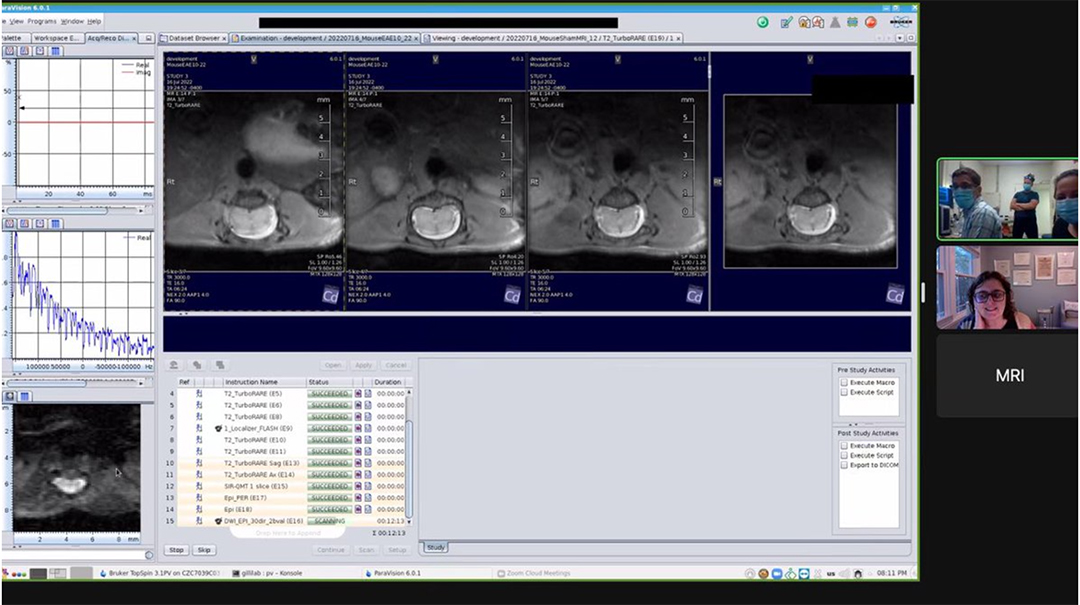Select the edit/pencil icon near the top toolbar
1080x605 pixels.
click(786, 22)
